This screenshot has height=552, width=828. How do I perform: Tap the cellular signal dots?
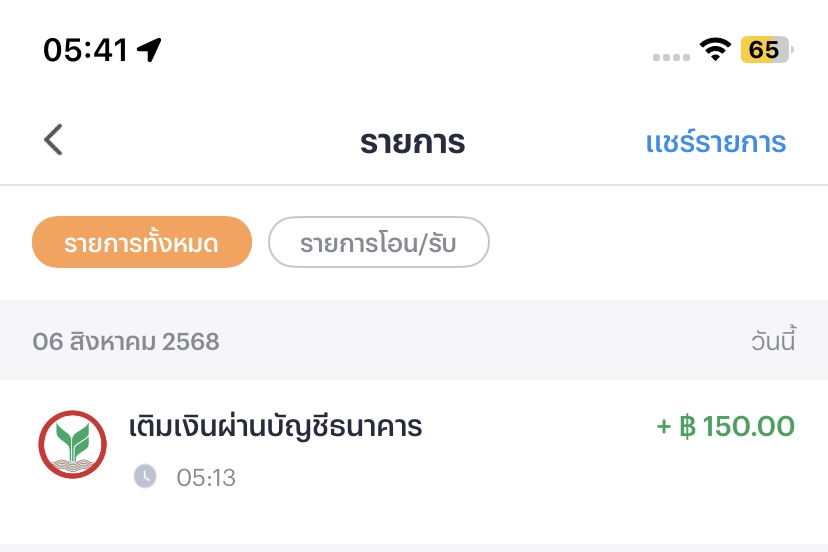pos(671,57)
